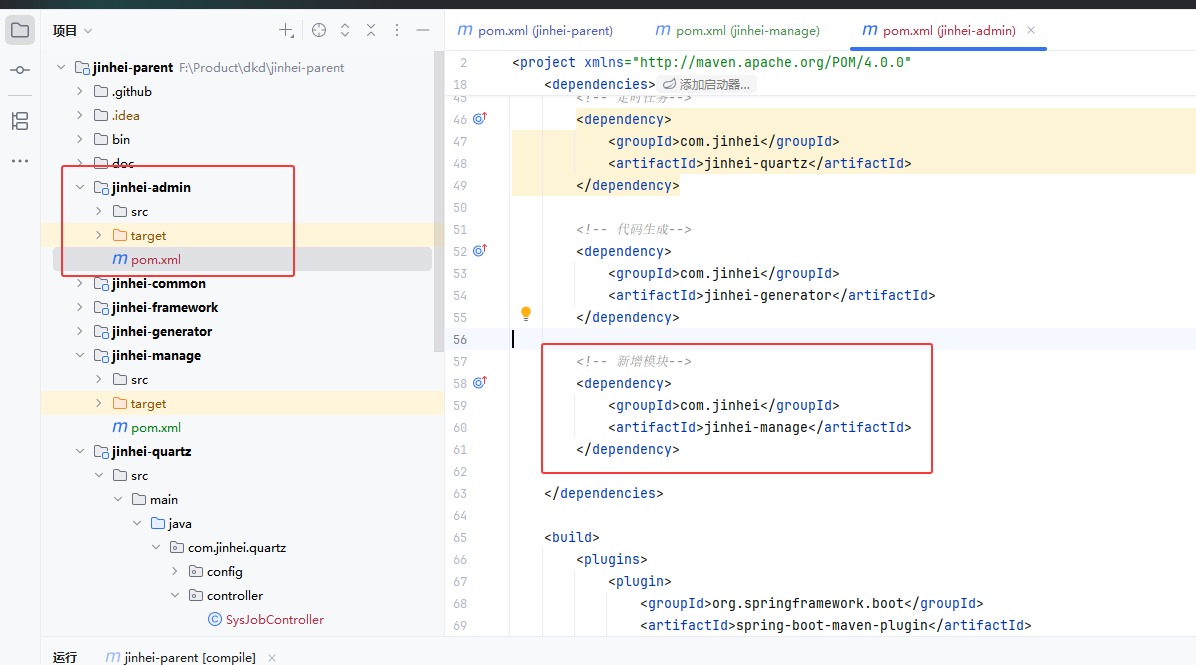Click Expand/Collapse All arrows icon
This screenshot has height=665, width=1196.
click(345, 31)
